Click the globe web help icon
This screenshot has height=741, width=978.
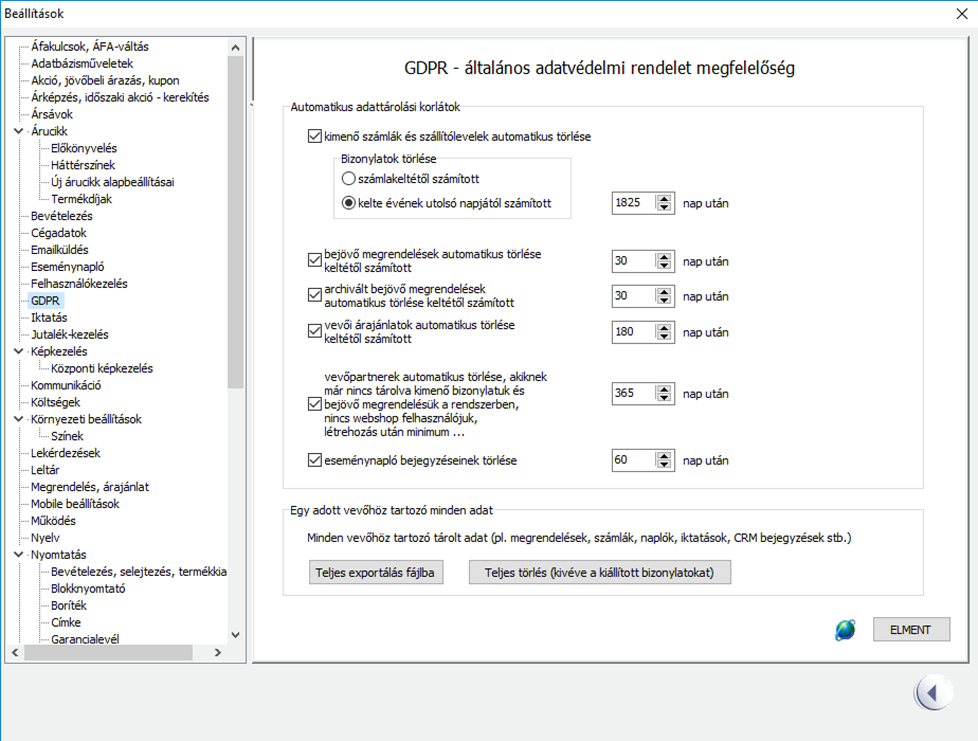click(x=845, y=630)
